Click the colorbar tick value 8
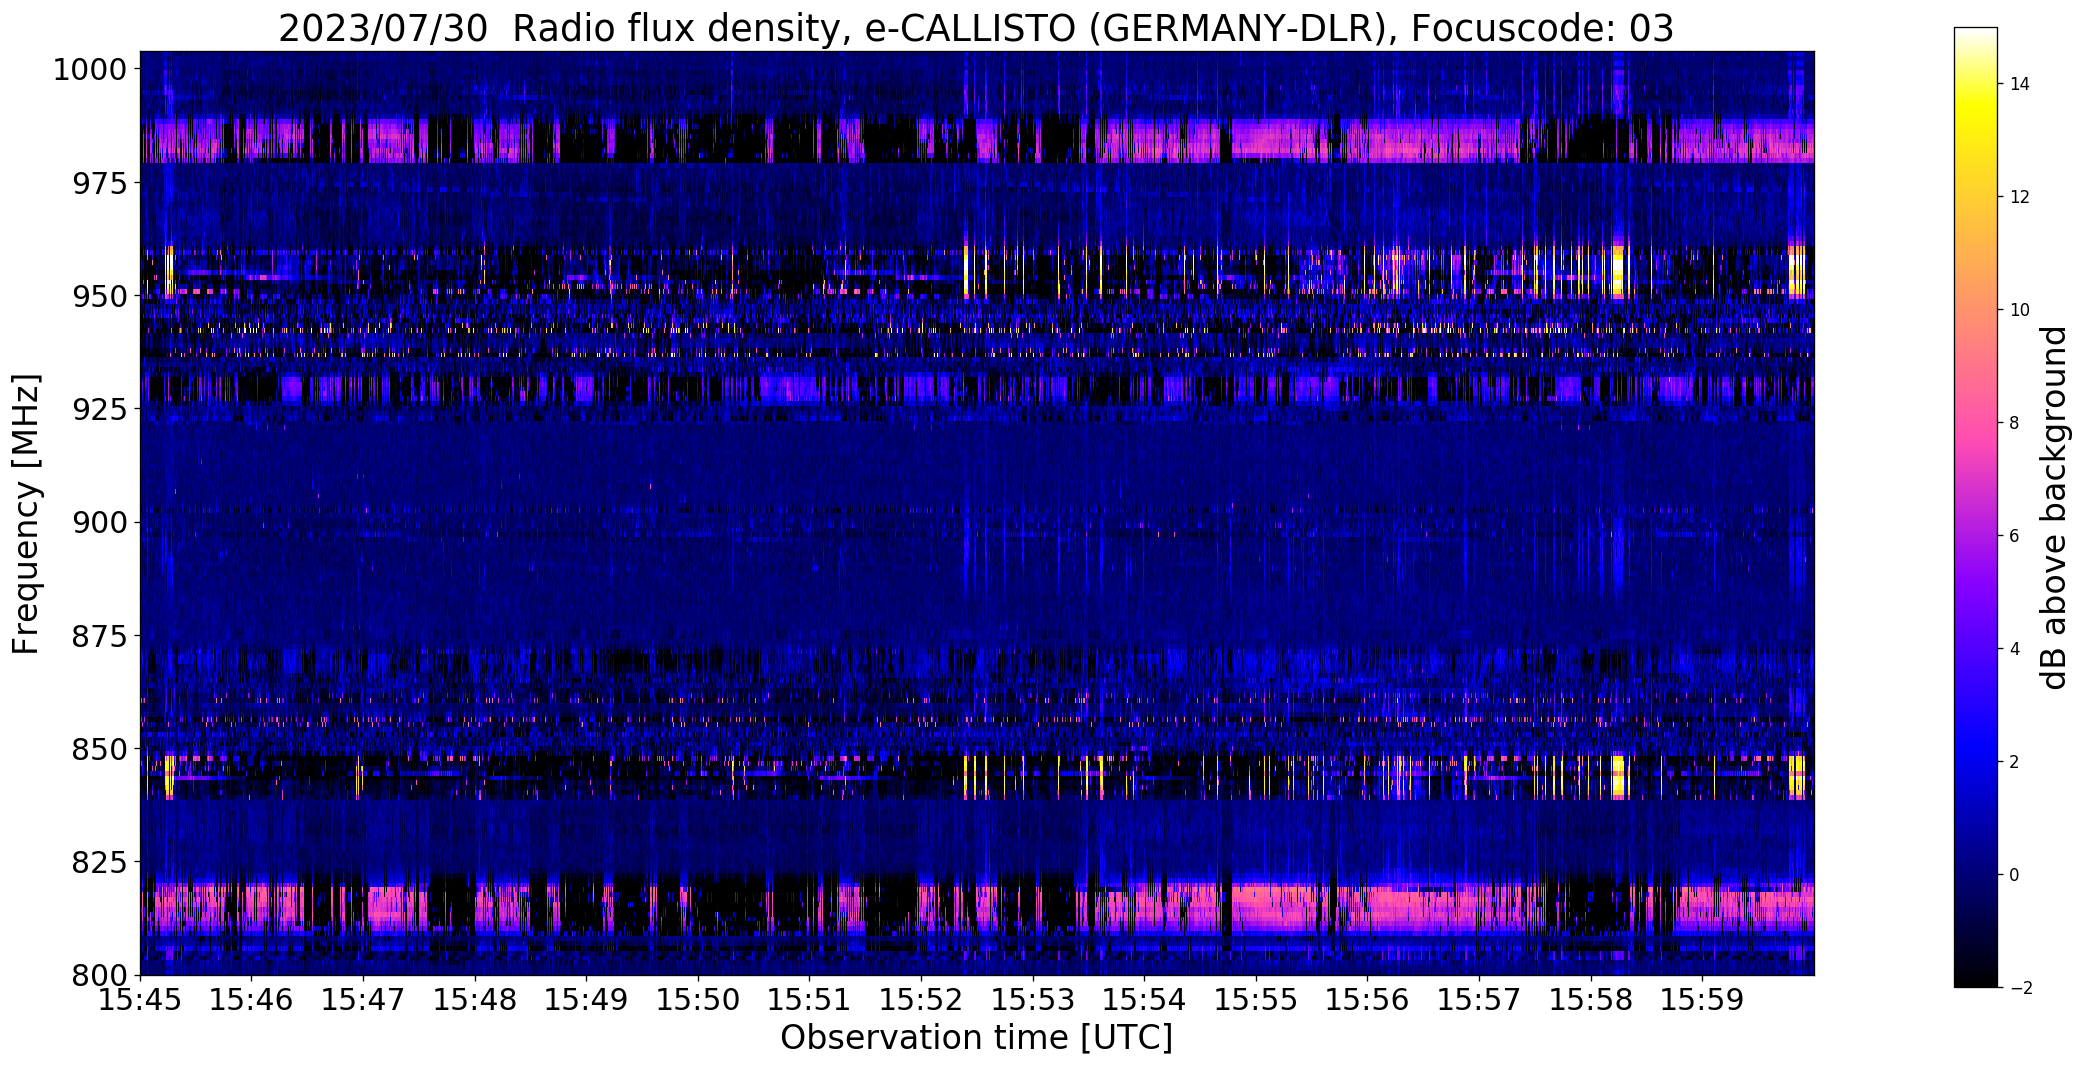2085x1067 pixels. (2014, 423)
